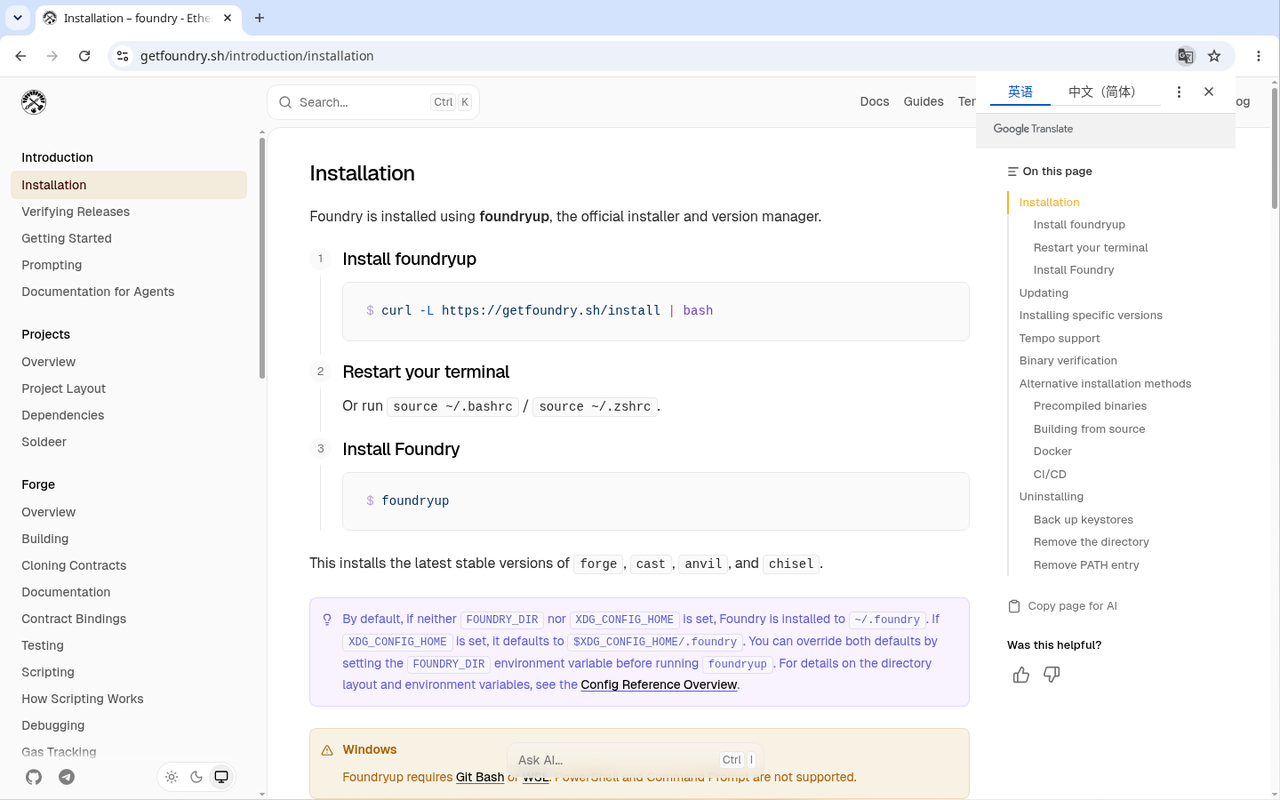Viewport: 1280px width, 800px height.
Task: Follow the Git Bash link
Action: (480, 777)
